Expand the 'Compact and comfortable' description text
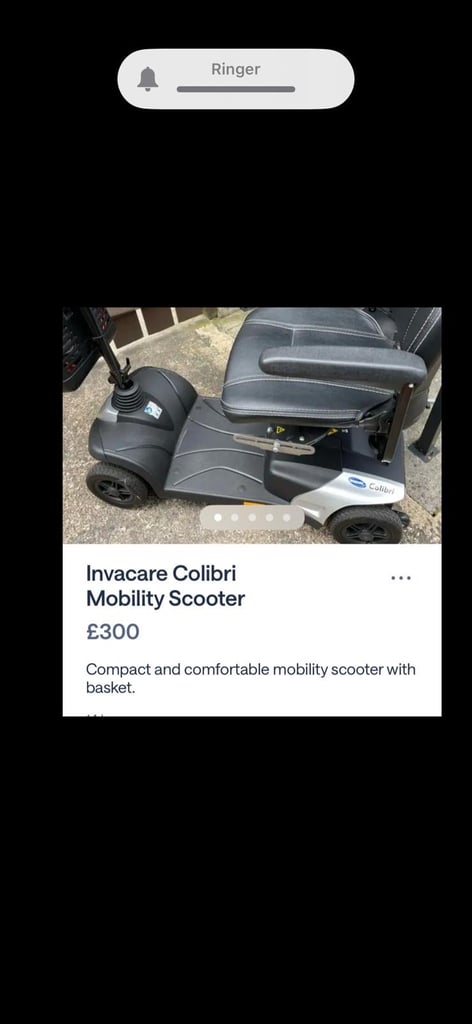The height and width of the screenshot is (1024, 472). click(251, 678)
